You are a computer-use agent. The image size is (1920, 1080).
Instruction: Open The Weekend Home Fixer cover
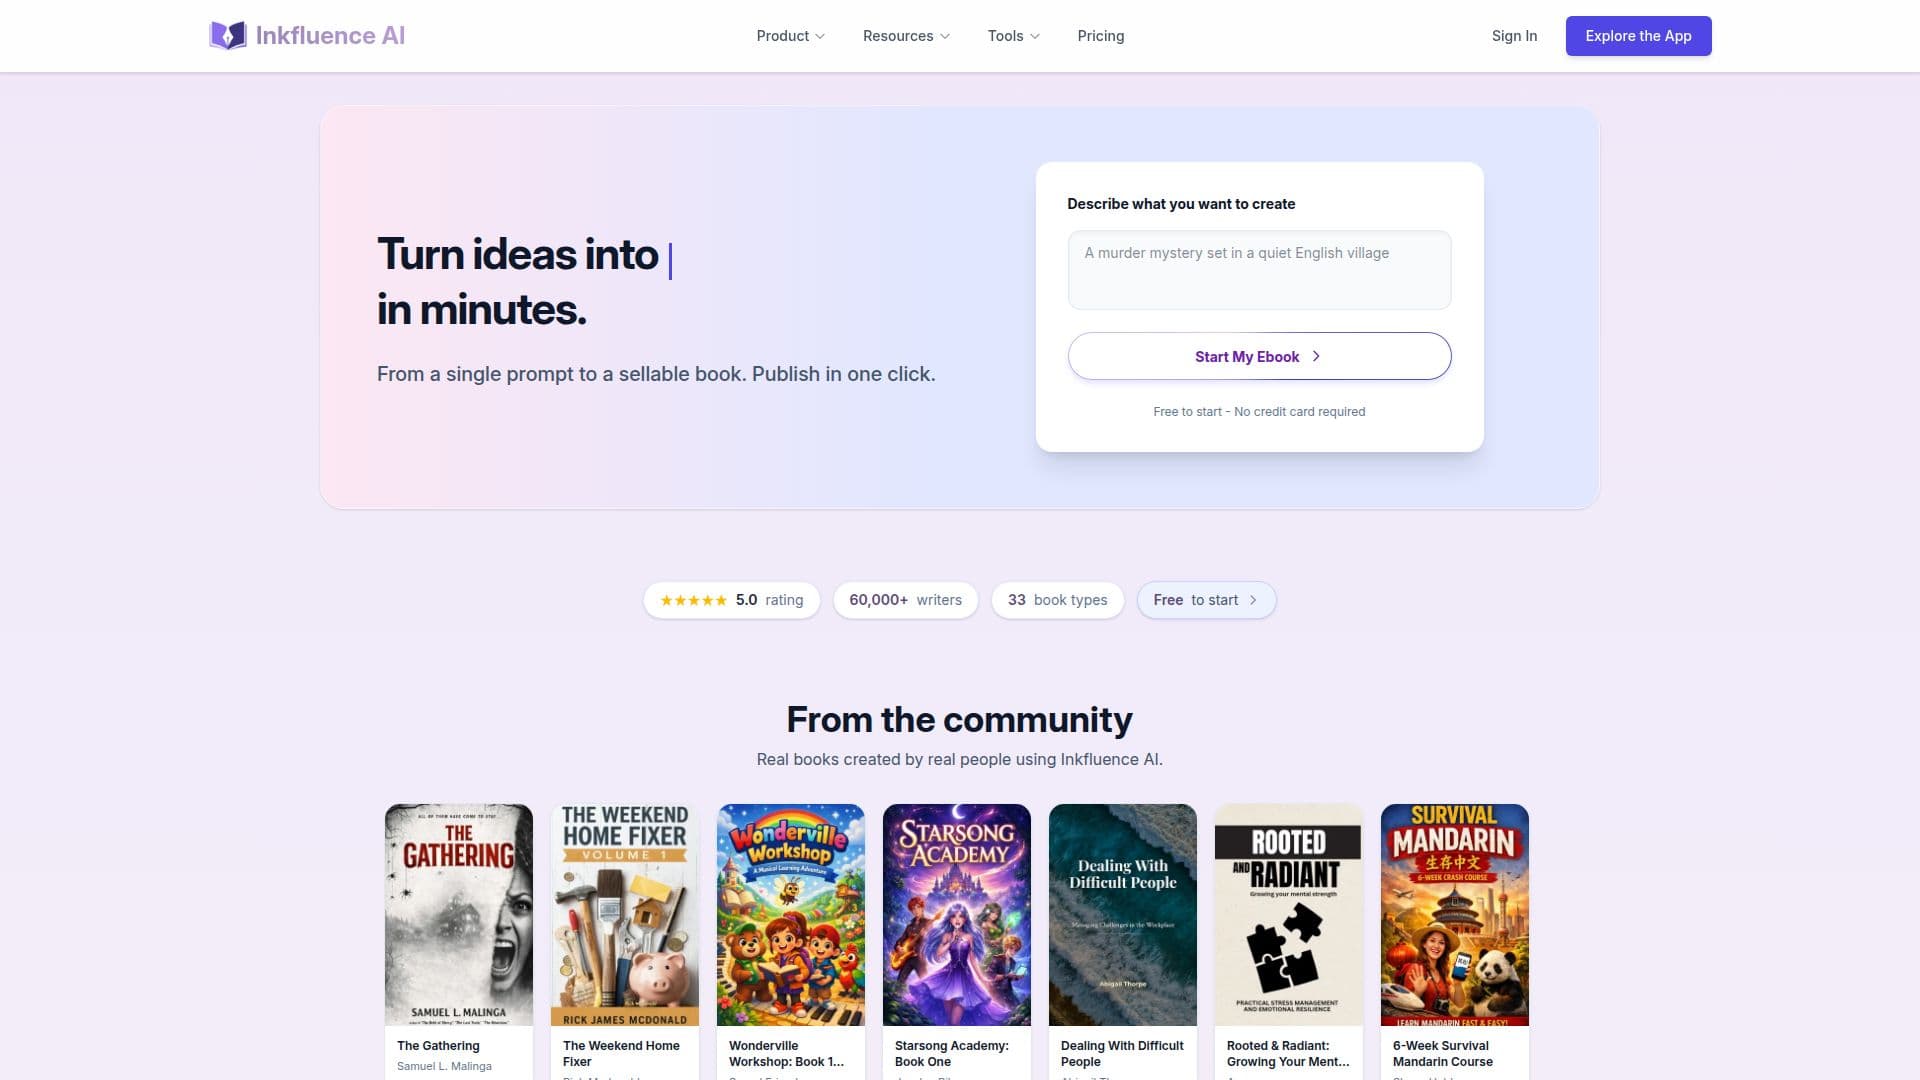(x=625, y=914)
